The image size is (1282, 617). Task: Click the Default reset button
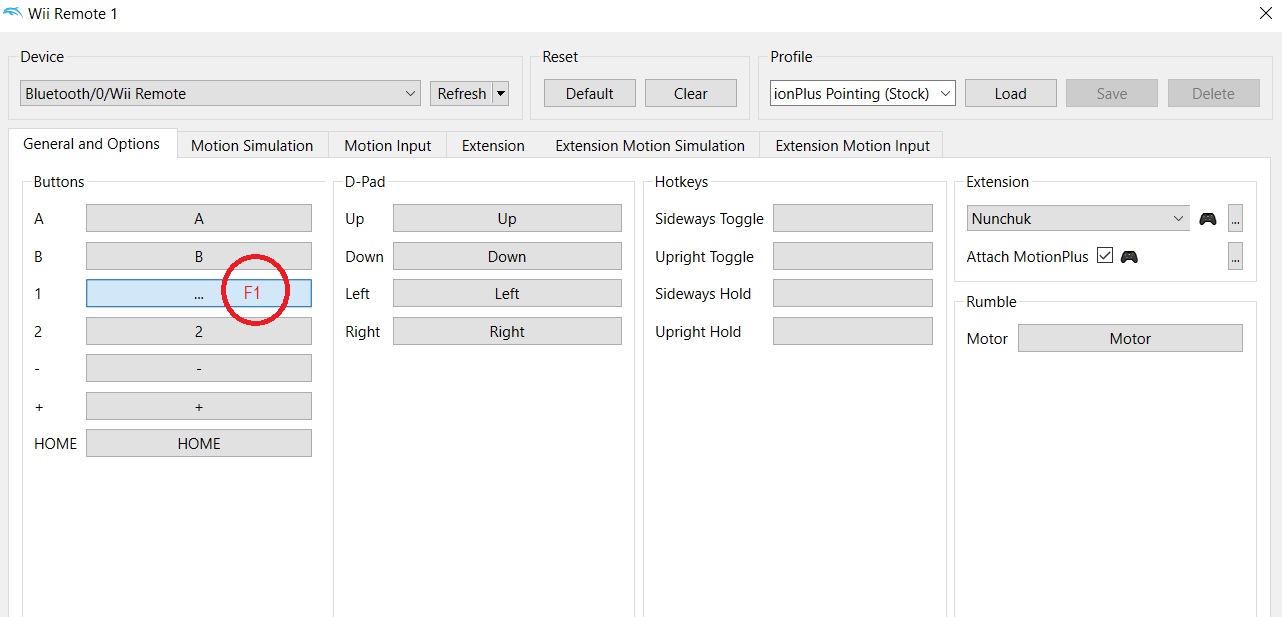590,93
